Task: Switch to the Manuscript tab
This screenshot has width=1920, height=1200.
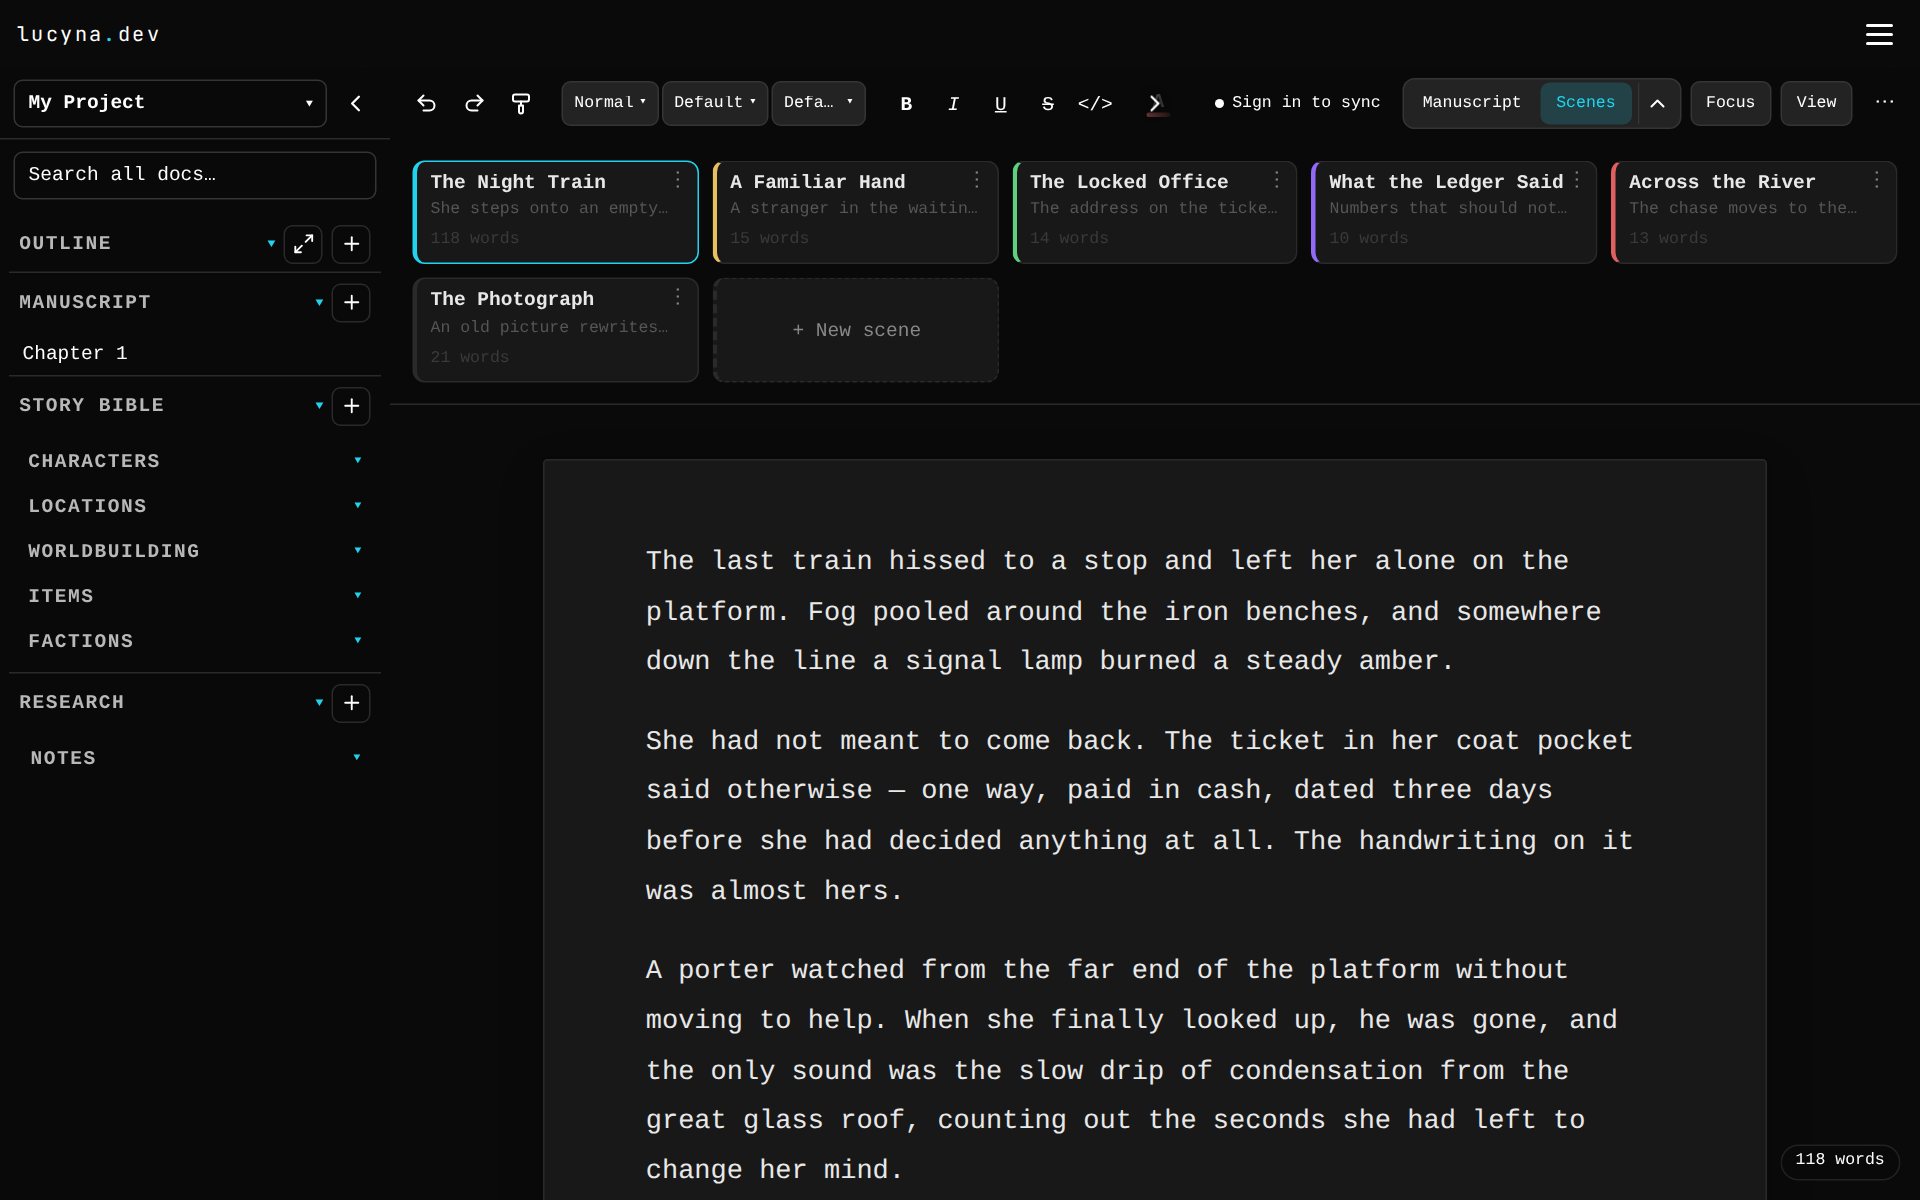Action: click(x=1471, y=103)
